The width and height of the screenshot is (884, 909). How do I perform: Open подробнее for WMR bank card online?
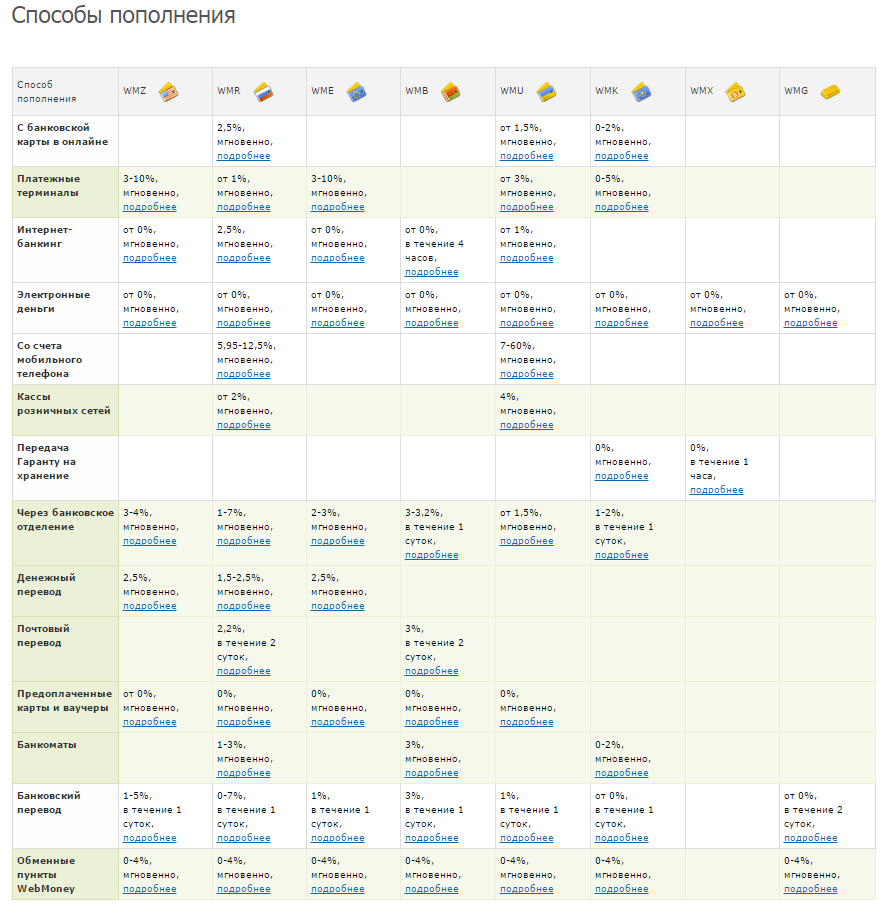(243, 156)
